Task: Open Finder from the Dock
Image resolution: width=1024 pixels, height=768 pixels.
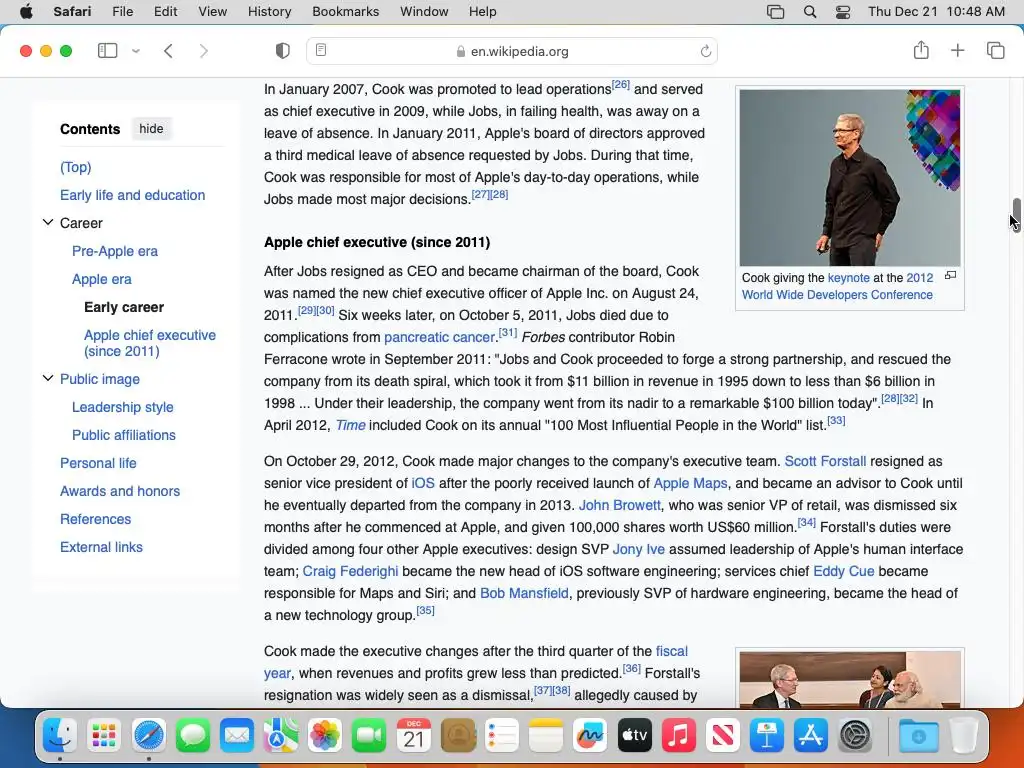Action: [60, 736]
